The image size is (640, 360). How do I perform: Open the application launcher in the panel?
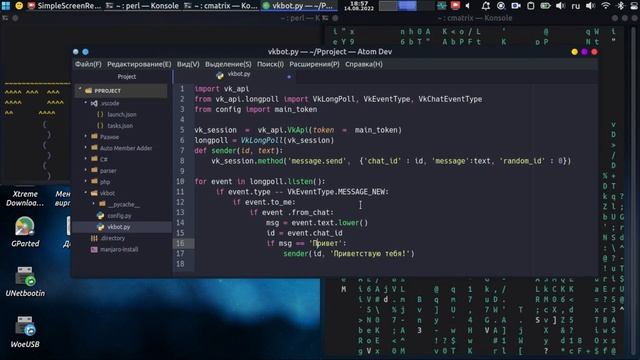click(x=6, y=6)
